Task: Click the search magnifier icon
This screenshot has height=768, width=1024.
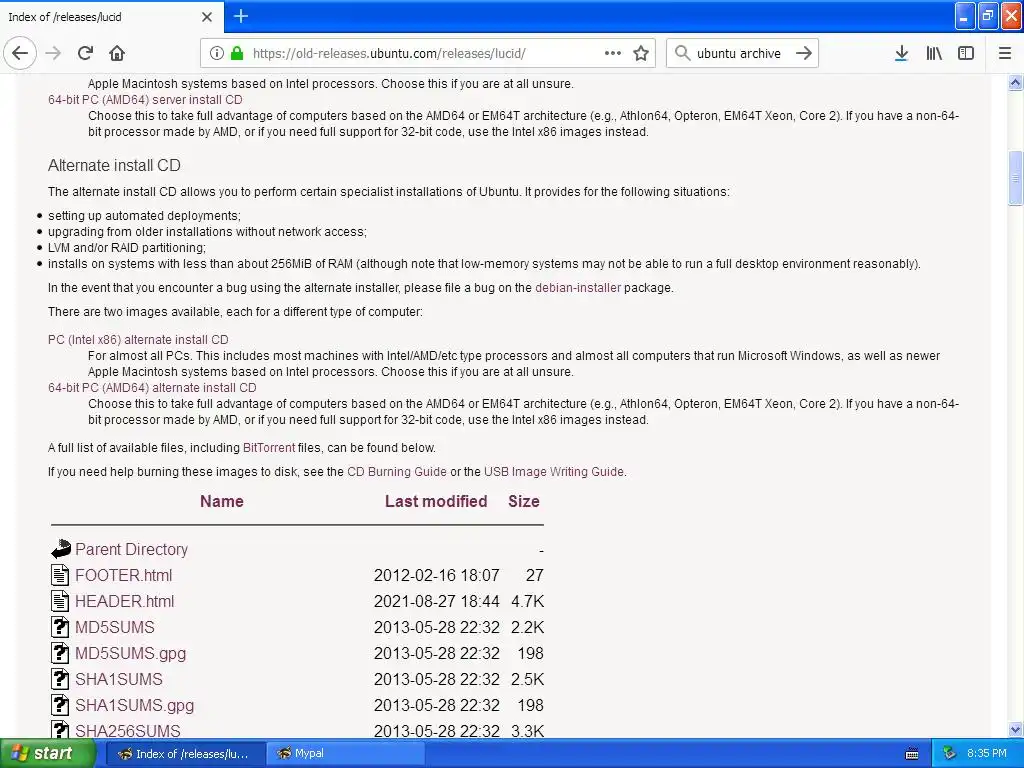Action: click(x=682, y=53)
